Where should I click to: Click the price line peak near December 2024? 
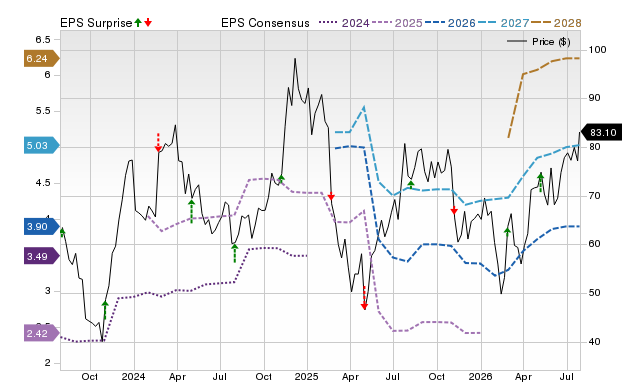tap(295, 60)
